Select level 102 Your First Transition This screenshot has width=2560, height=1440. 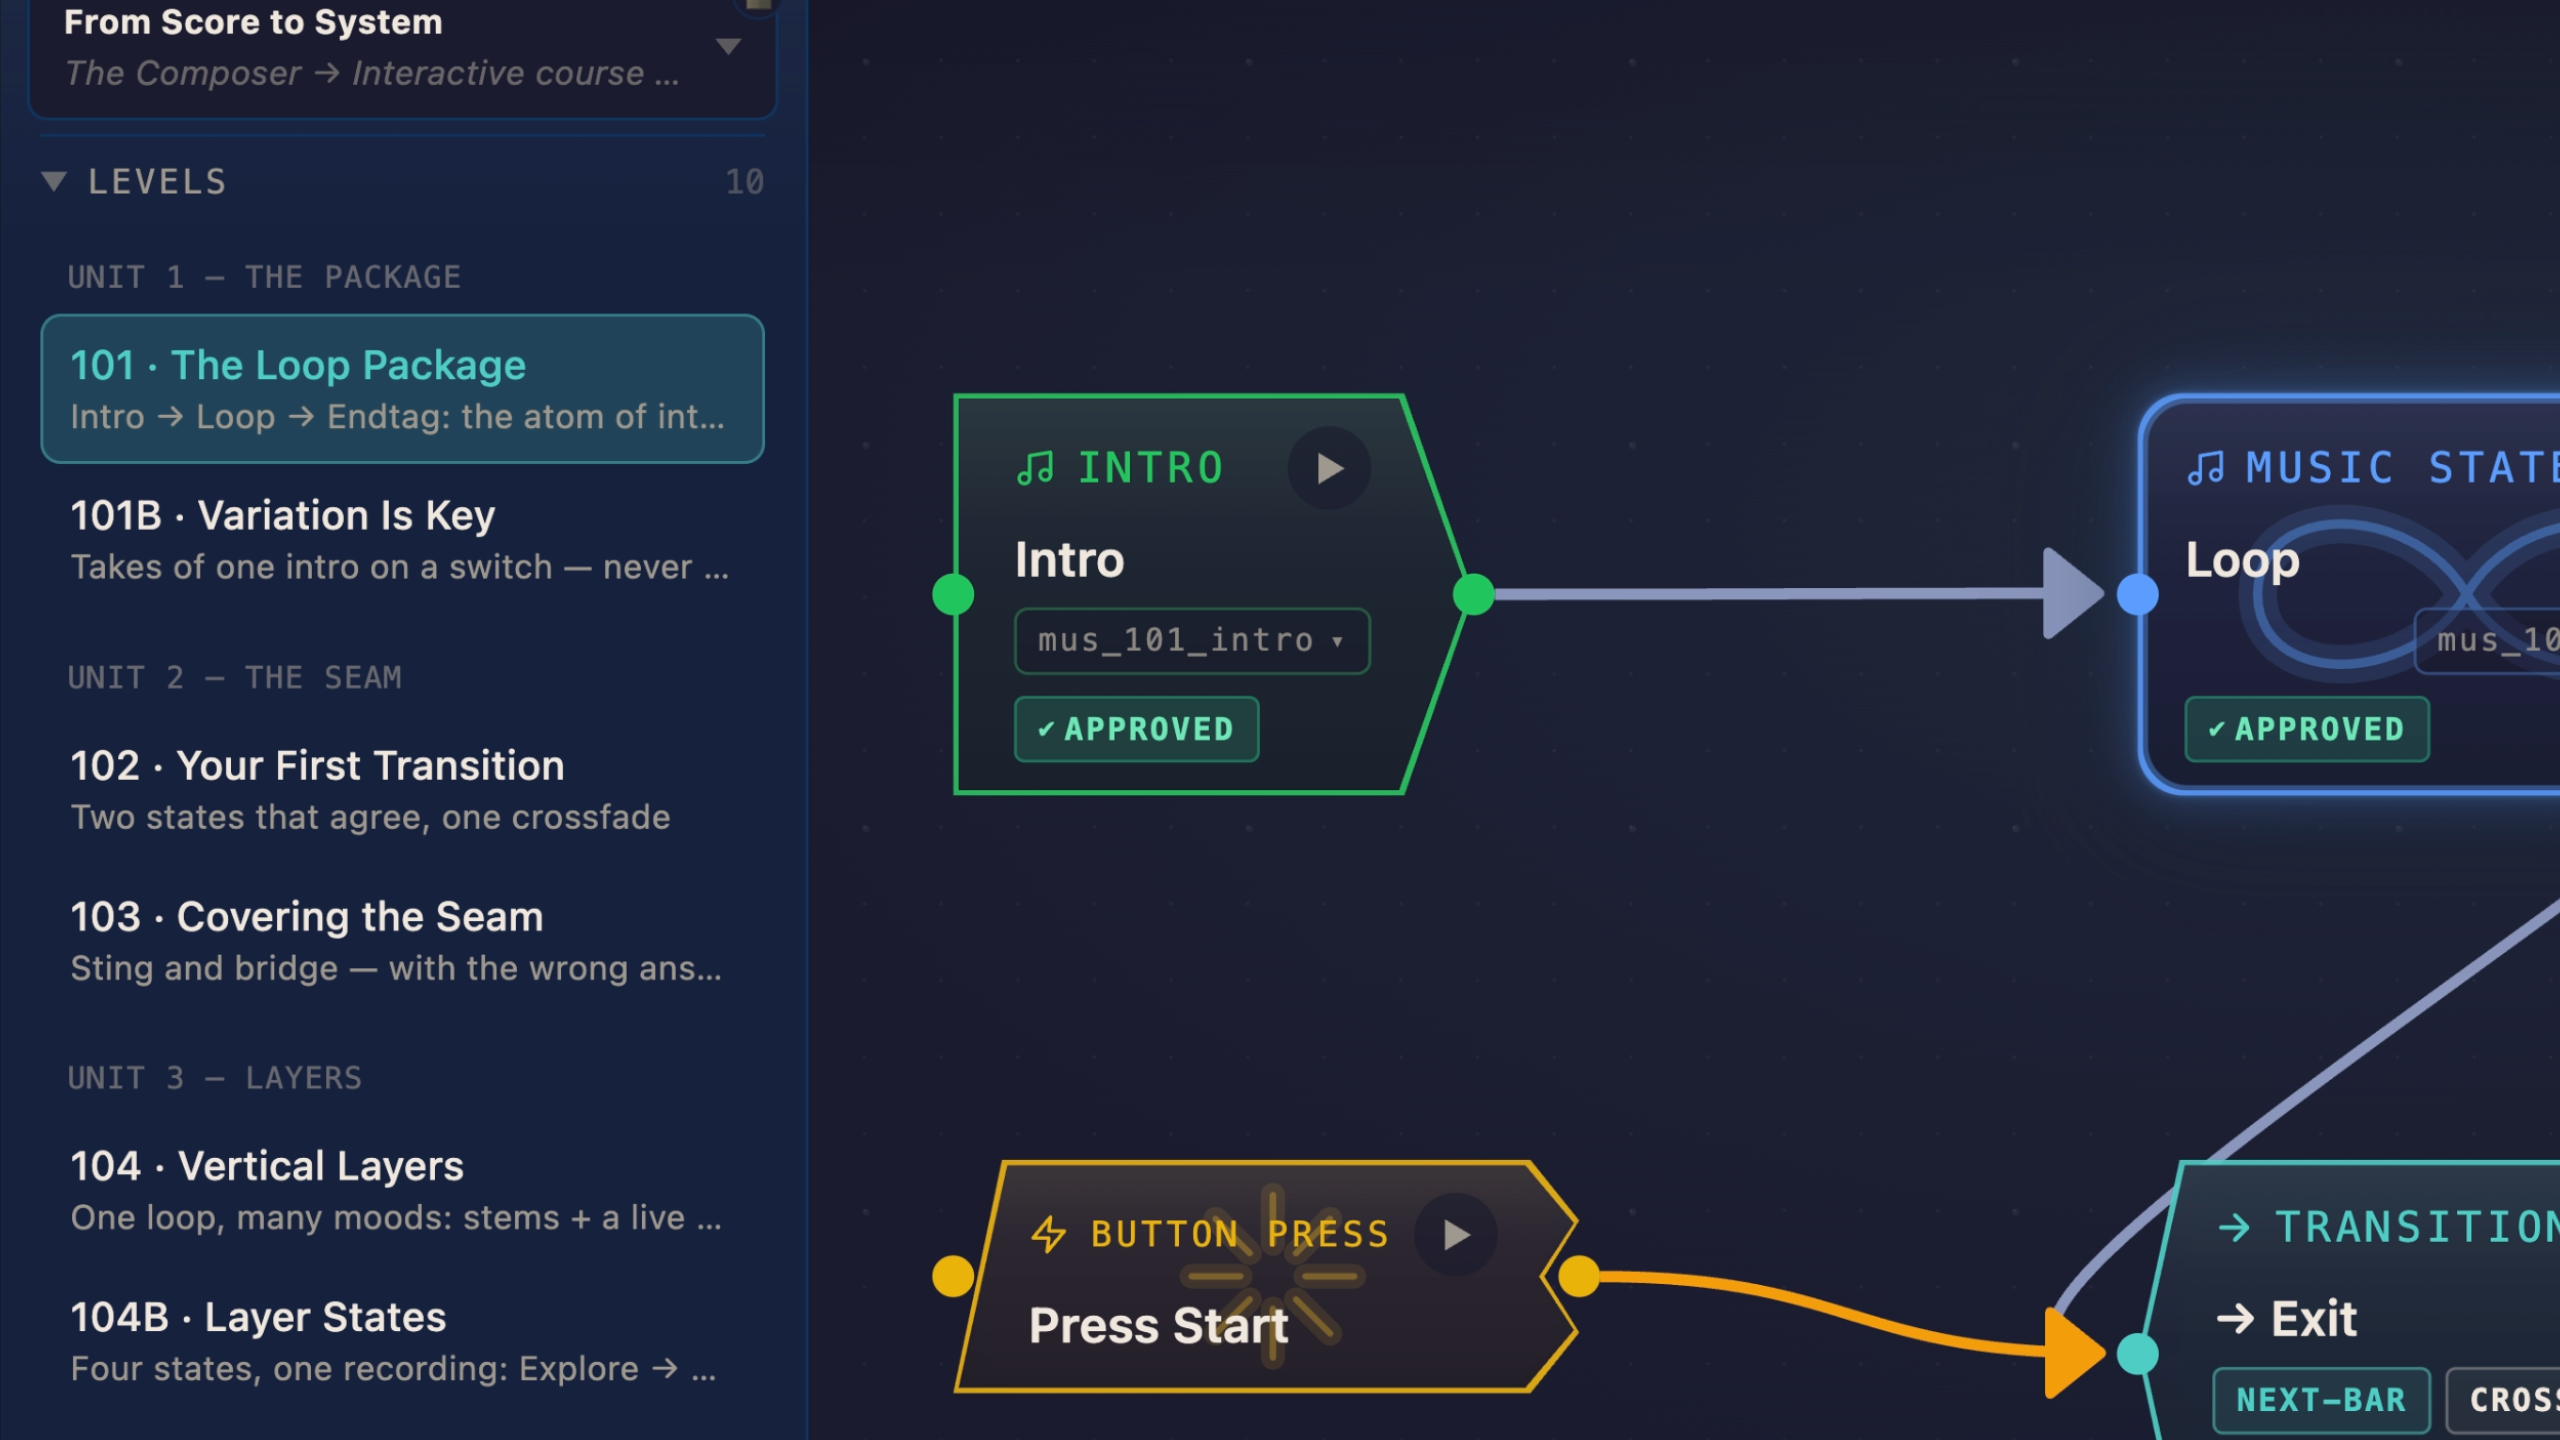click(402, 790)
